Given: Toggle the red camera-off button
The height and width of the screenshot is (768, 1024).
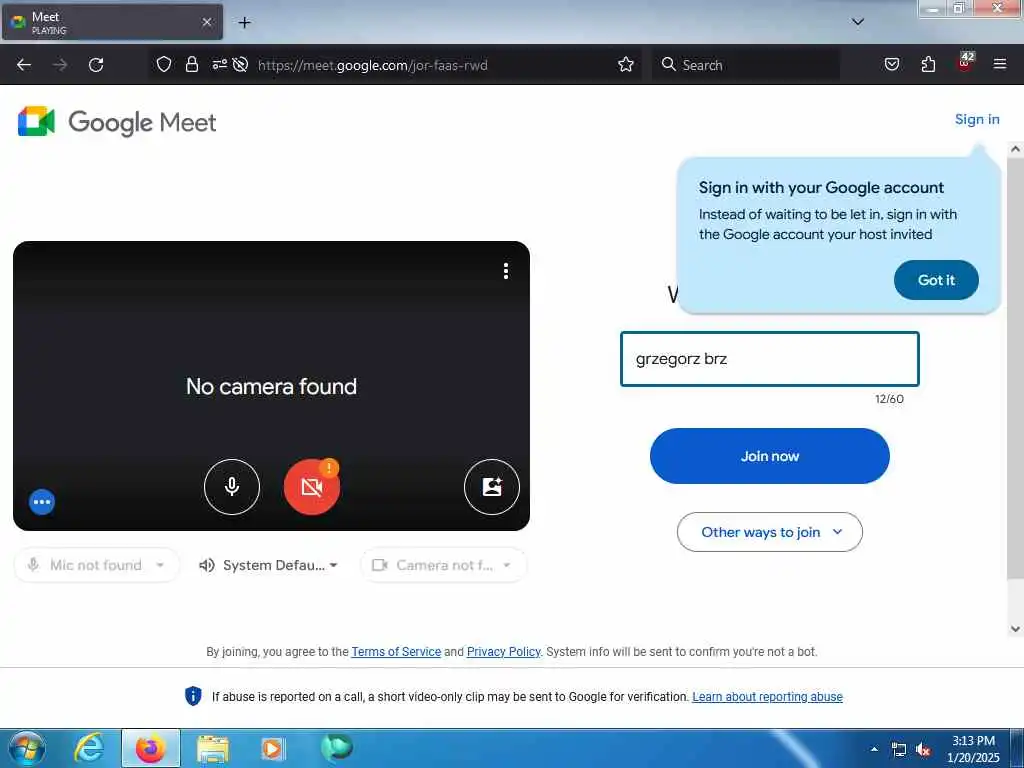Looking at the screenshot, I should click(x=312, y=487).
